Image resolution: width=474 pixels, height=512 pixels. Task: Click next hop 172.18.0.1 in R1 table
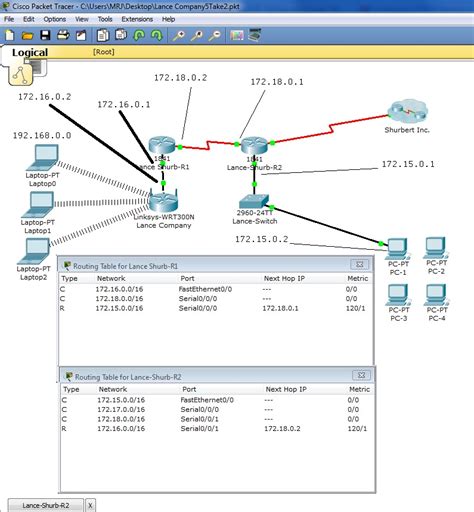click(x=280, y=308)
